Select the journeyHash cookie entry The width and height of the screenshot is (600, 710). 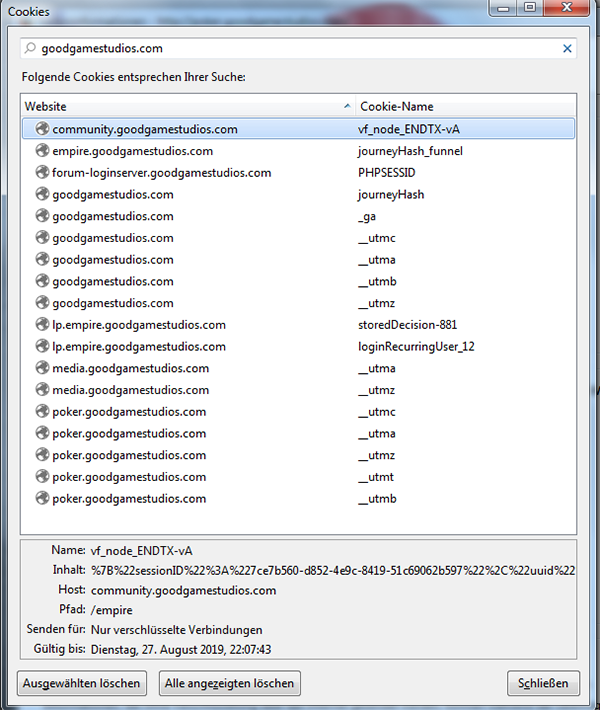(298, 194)
